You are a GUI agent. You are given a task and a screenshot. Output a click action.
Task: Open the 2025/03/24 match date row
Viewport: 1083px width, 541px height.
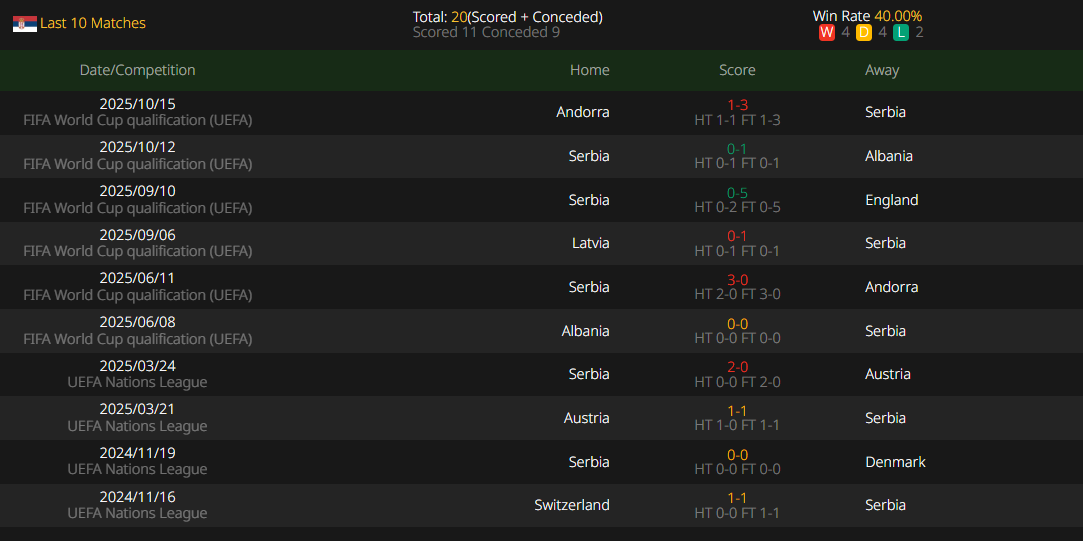point(137,366)
